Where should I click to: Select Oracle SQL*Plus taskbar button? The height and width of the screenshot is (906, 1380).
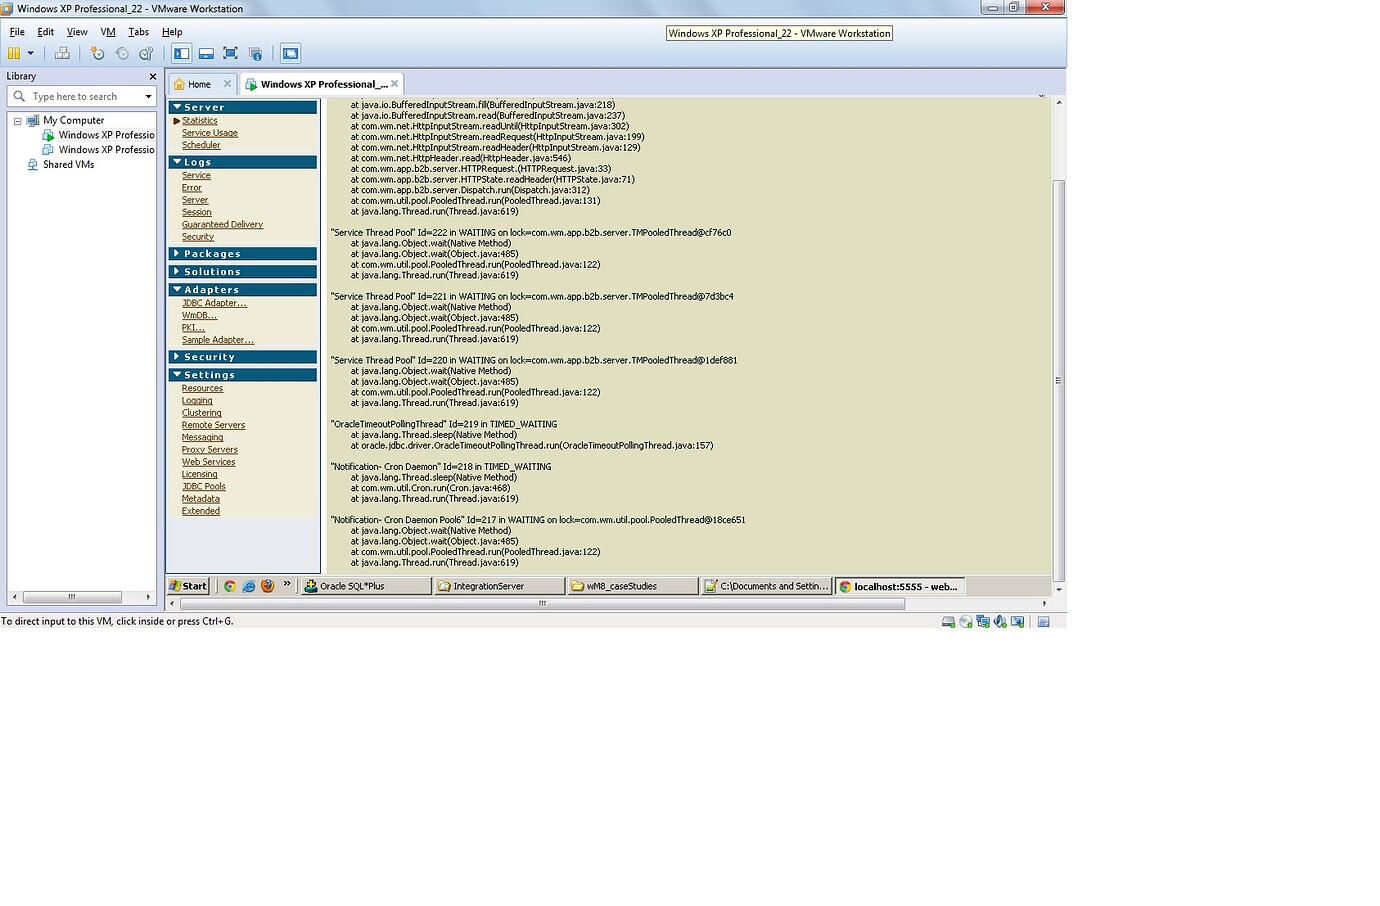pos(366,586)
